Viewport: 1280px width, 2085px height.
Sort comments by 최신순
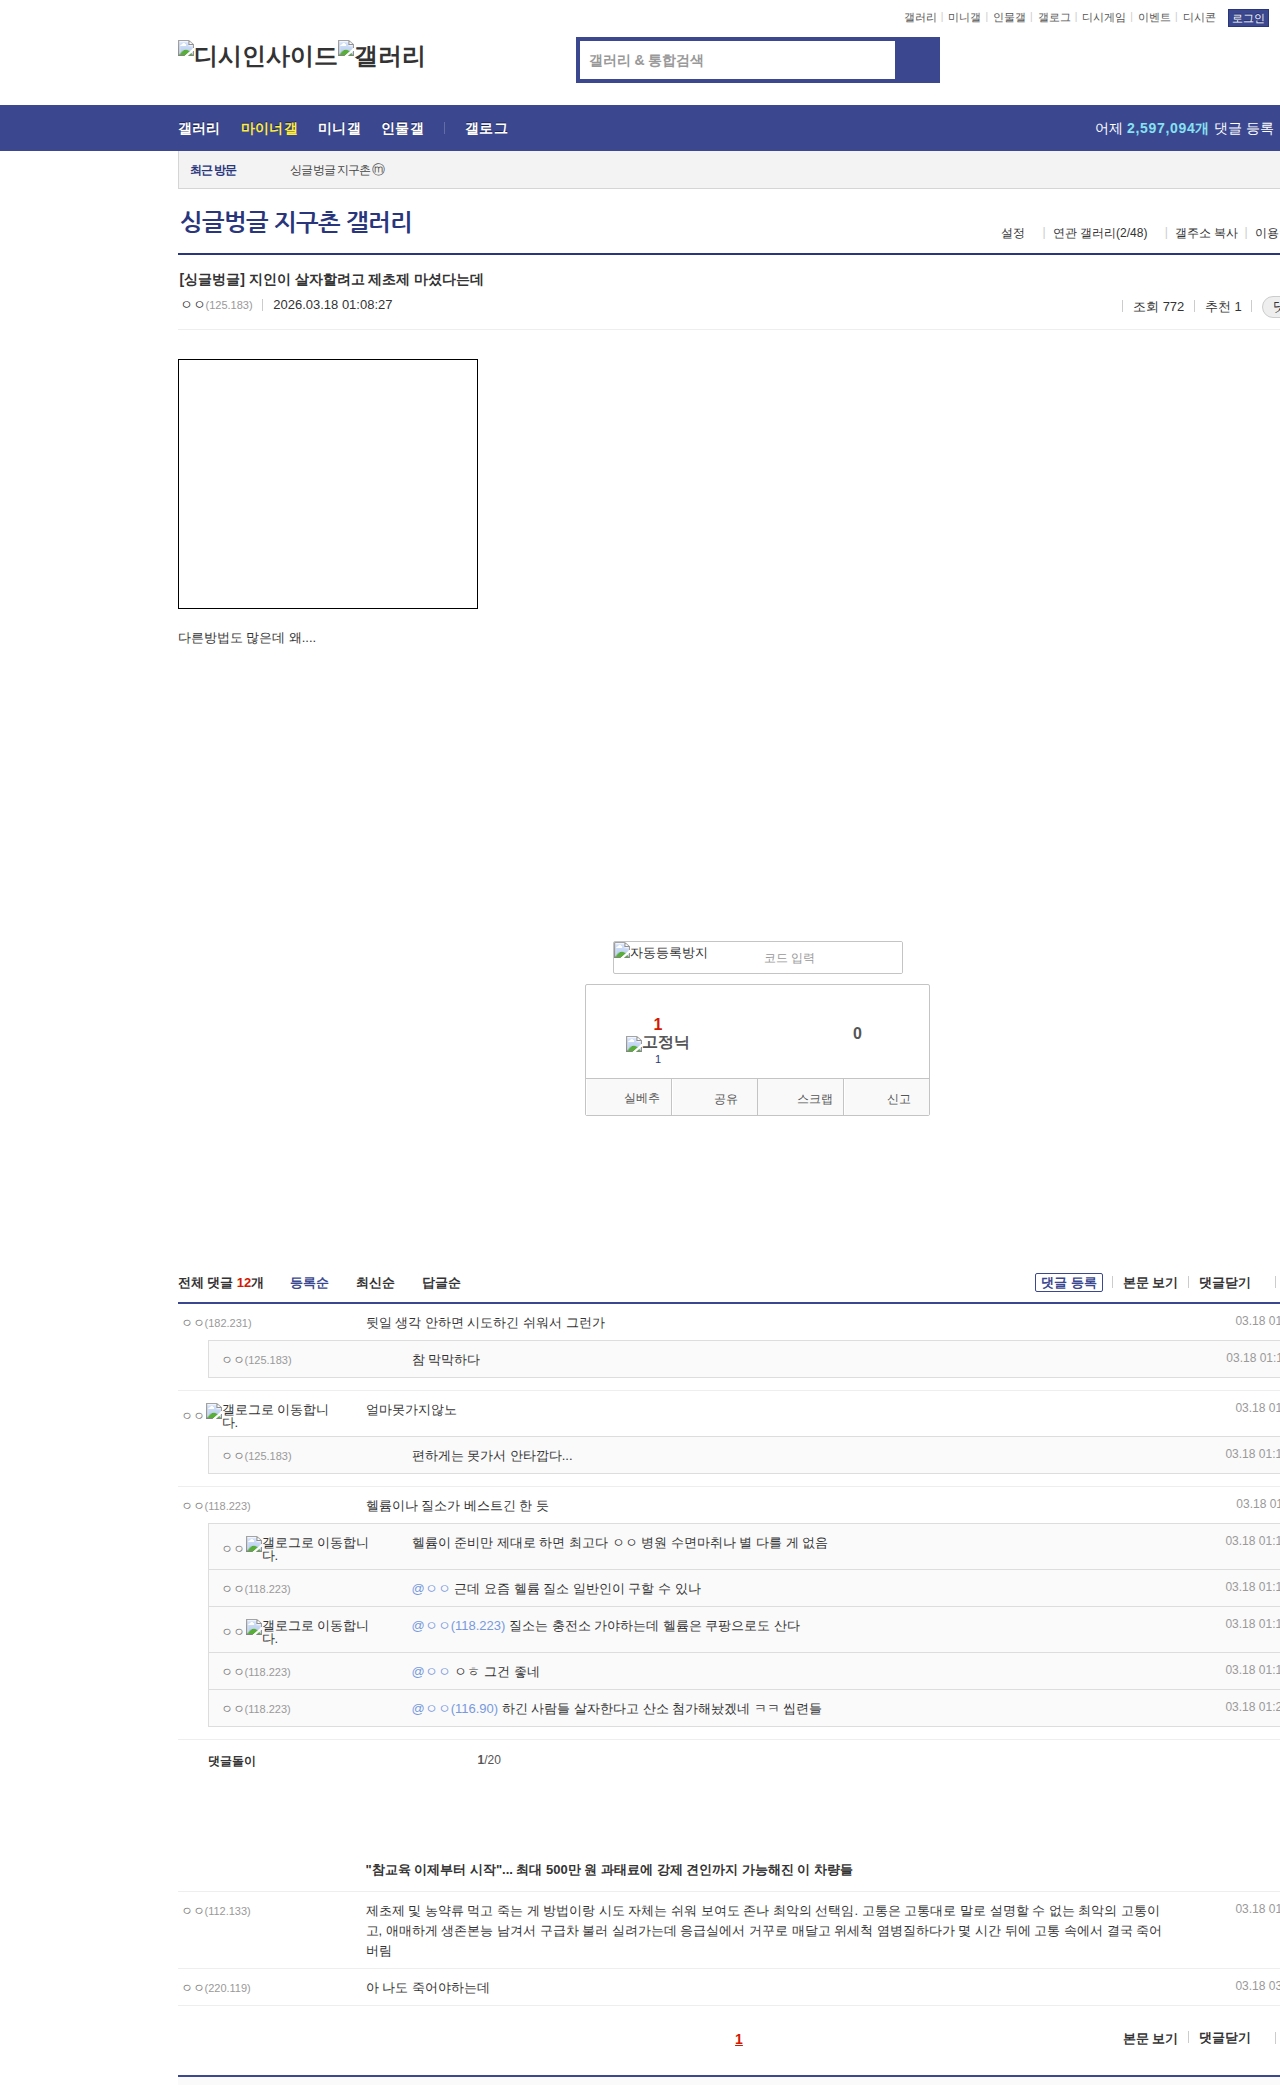375,1283
